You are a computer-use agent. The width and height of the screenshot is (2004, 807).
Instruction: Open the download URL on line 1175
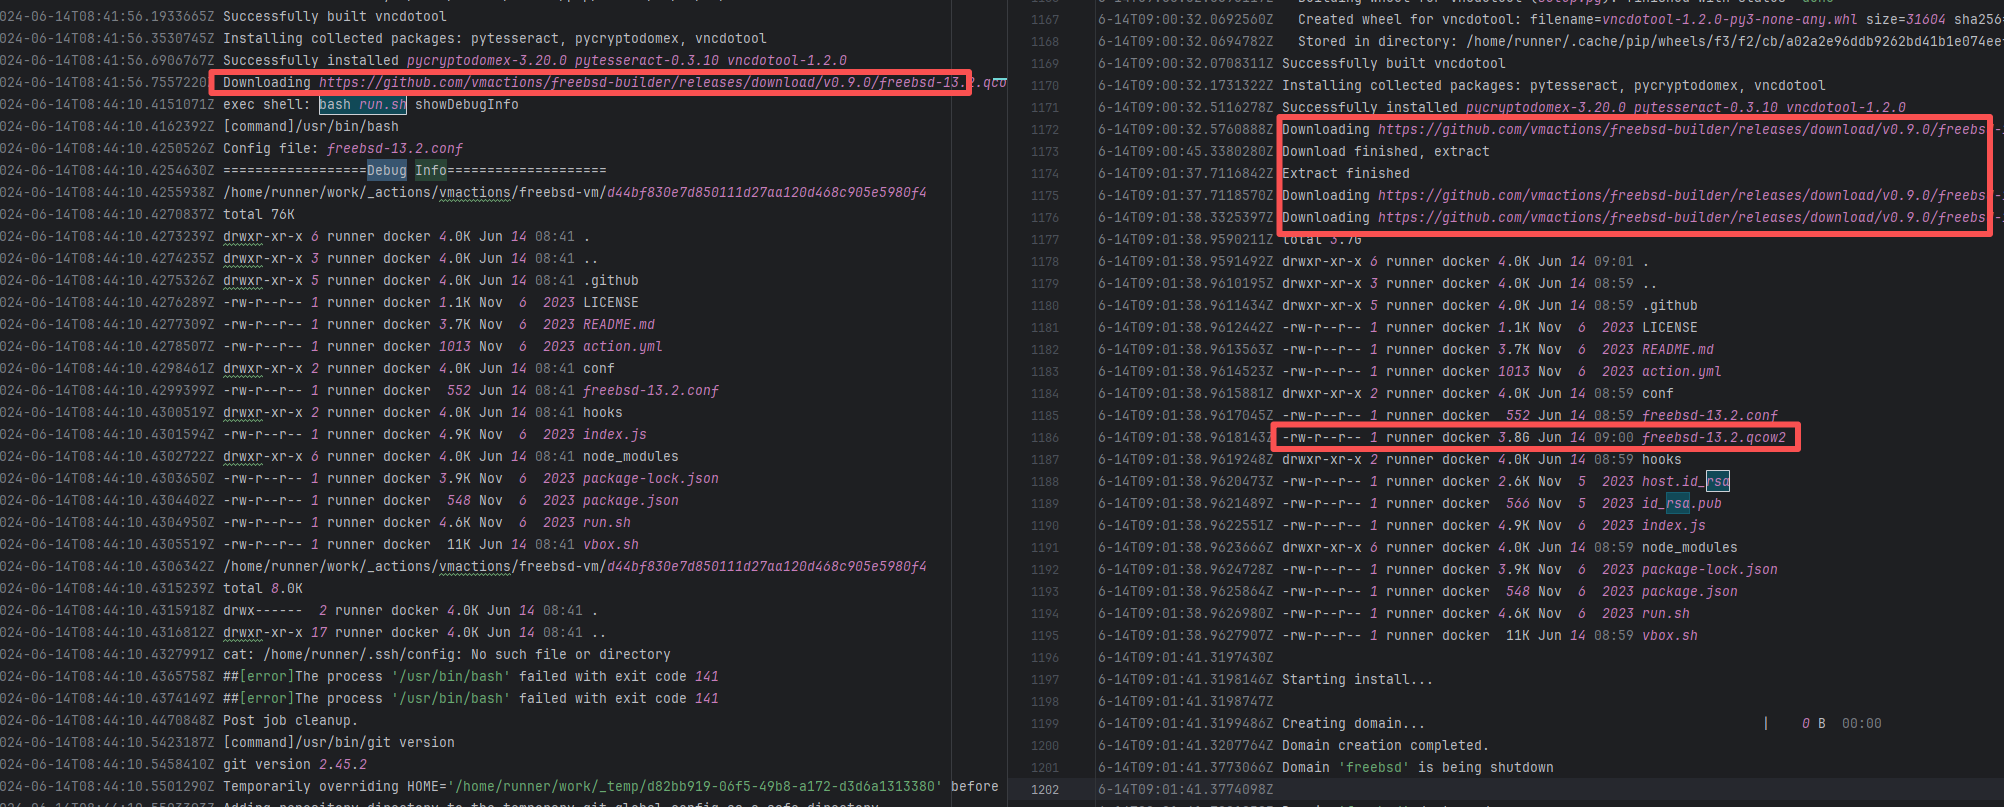click(1680, 196)
